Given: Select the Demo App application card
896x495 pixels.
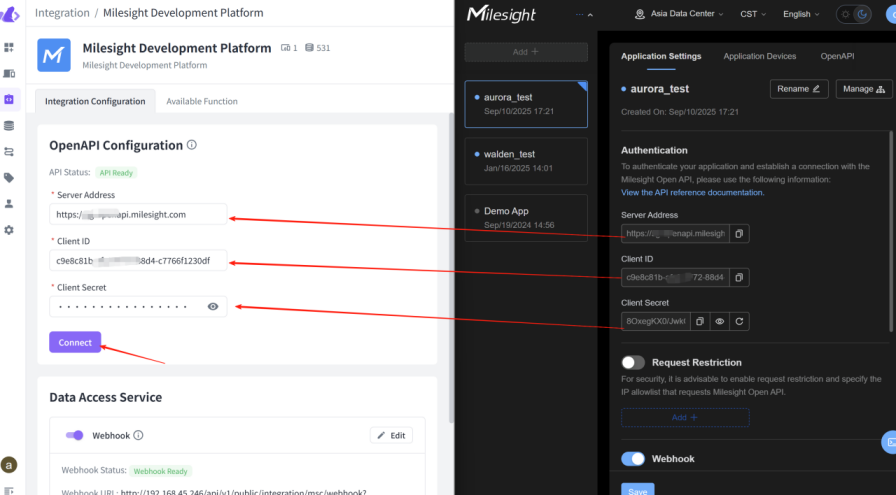Looking at the screenshot, I should [526, 218].
